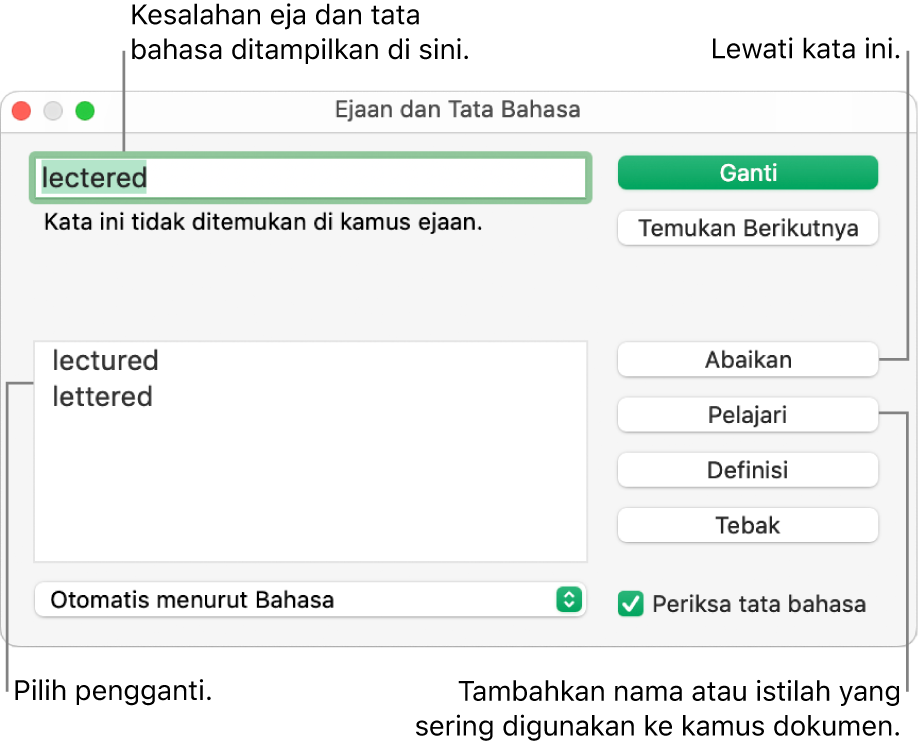This screenshot has height=753, width=918.
Task: Toggle the Periksa tata bahasa checkbox
Action: (x=631, y=604)
